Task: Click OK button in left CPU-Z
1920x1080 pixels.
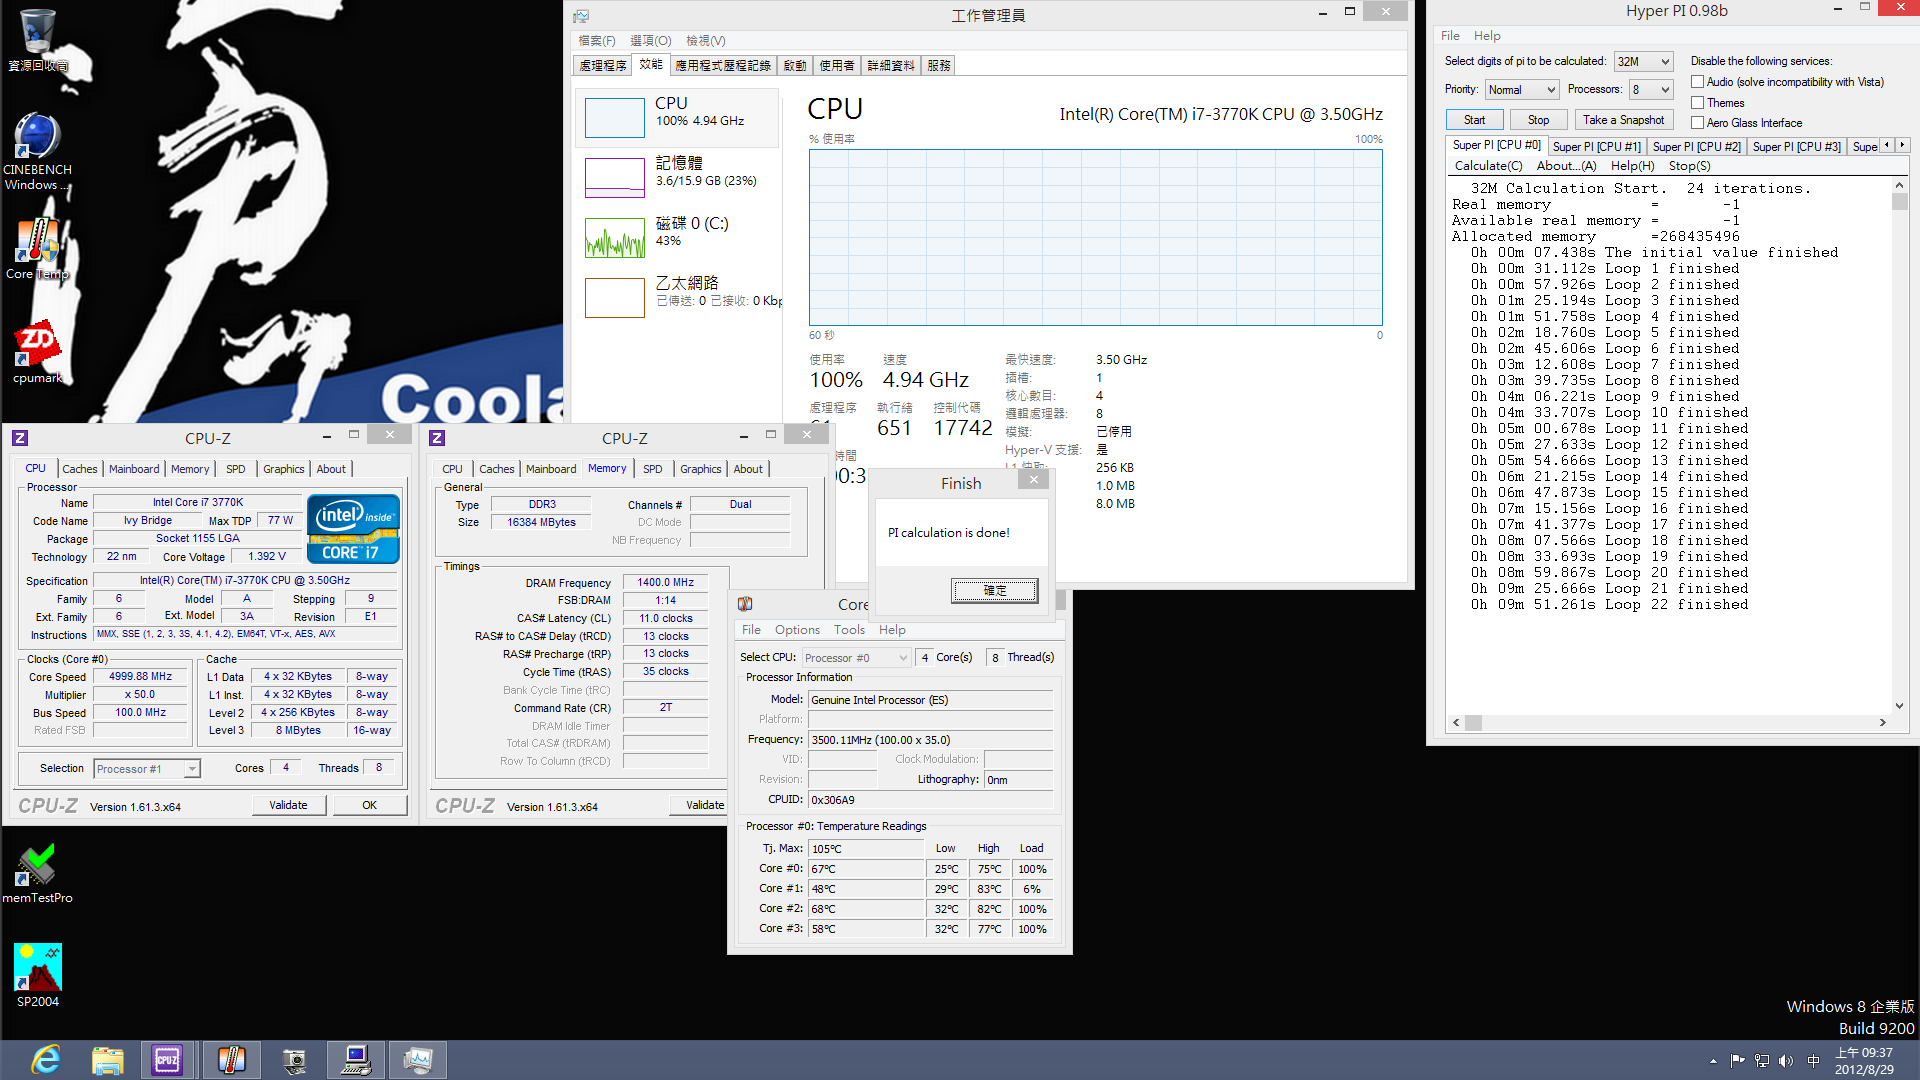Action: pyautogui.click(x=369, y=804)
